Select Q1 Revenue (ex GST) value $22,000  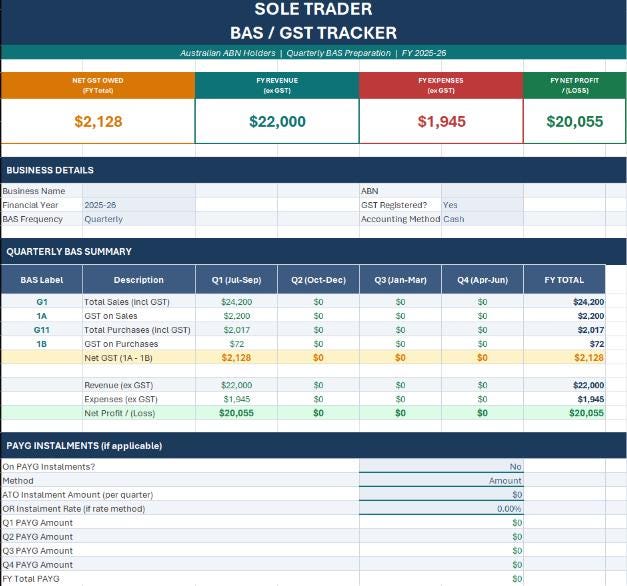(236, 385)
